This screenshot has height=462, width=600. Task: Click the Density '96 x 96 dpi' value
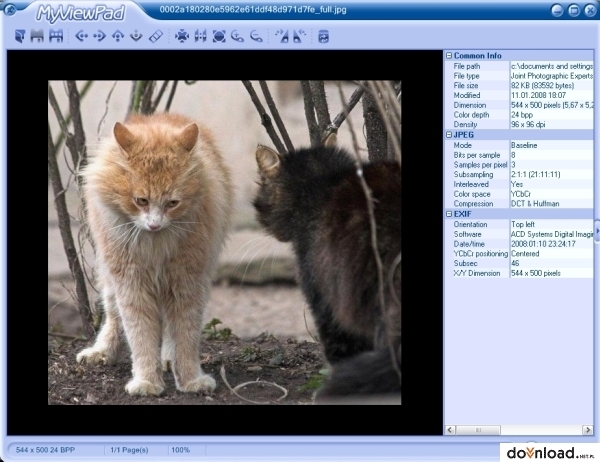pyautogui.click(x=528, y=124)
